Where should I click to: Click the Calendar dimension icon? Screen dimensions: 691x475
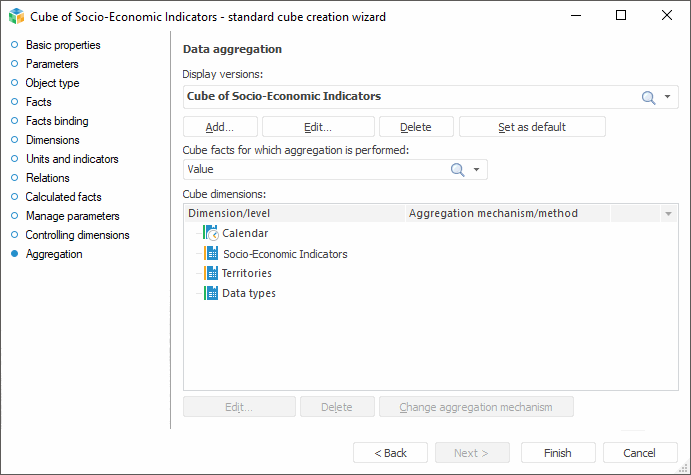(x=210, y=233)
